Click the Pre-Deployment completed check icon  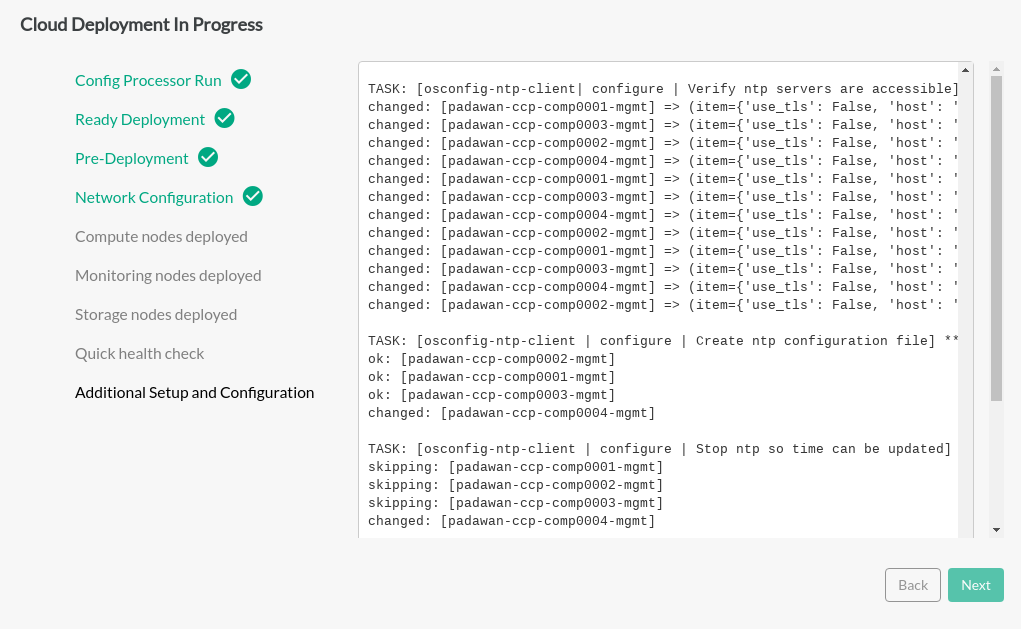tap(208, 158)
